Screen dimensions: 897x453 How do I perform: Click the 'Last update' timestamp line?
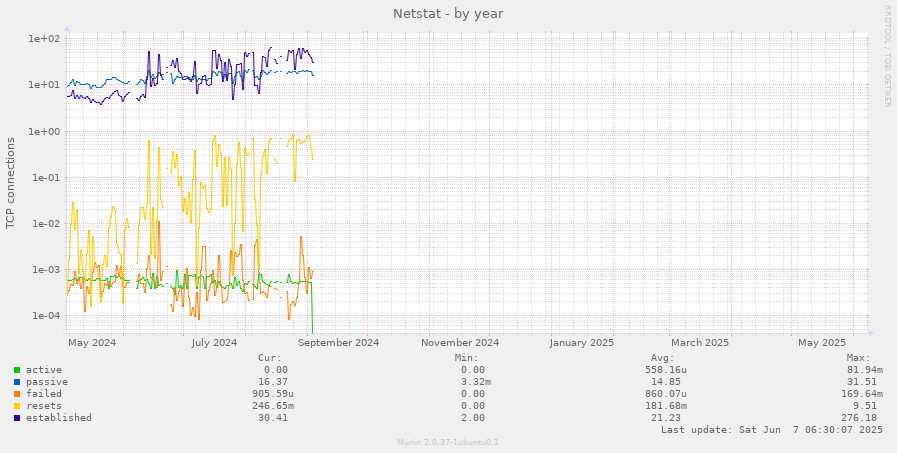coord(772,430)
